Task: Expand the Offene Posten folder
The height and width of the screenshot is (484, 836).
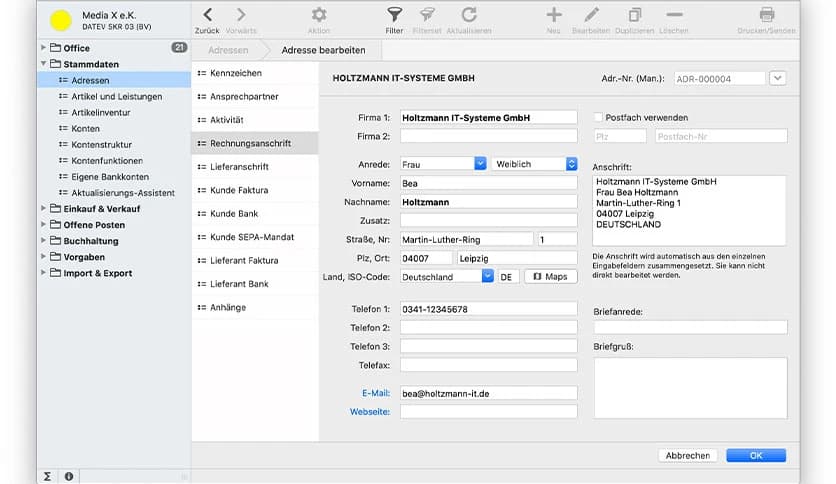Action: (x=43, y=224)
